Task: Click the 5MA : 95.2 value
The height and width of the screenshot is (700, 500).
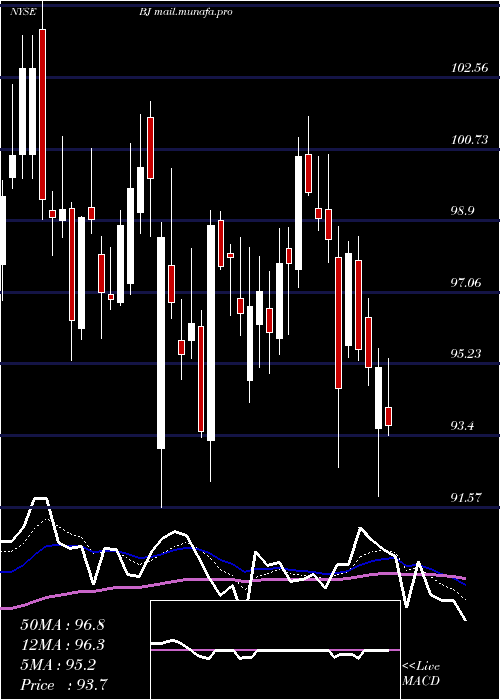Action: 58,665
